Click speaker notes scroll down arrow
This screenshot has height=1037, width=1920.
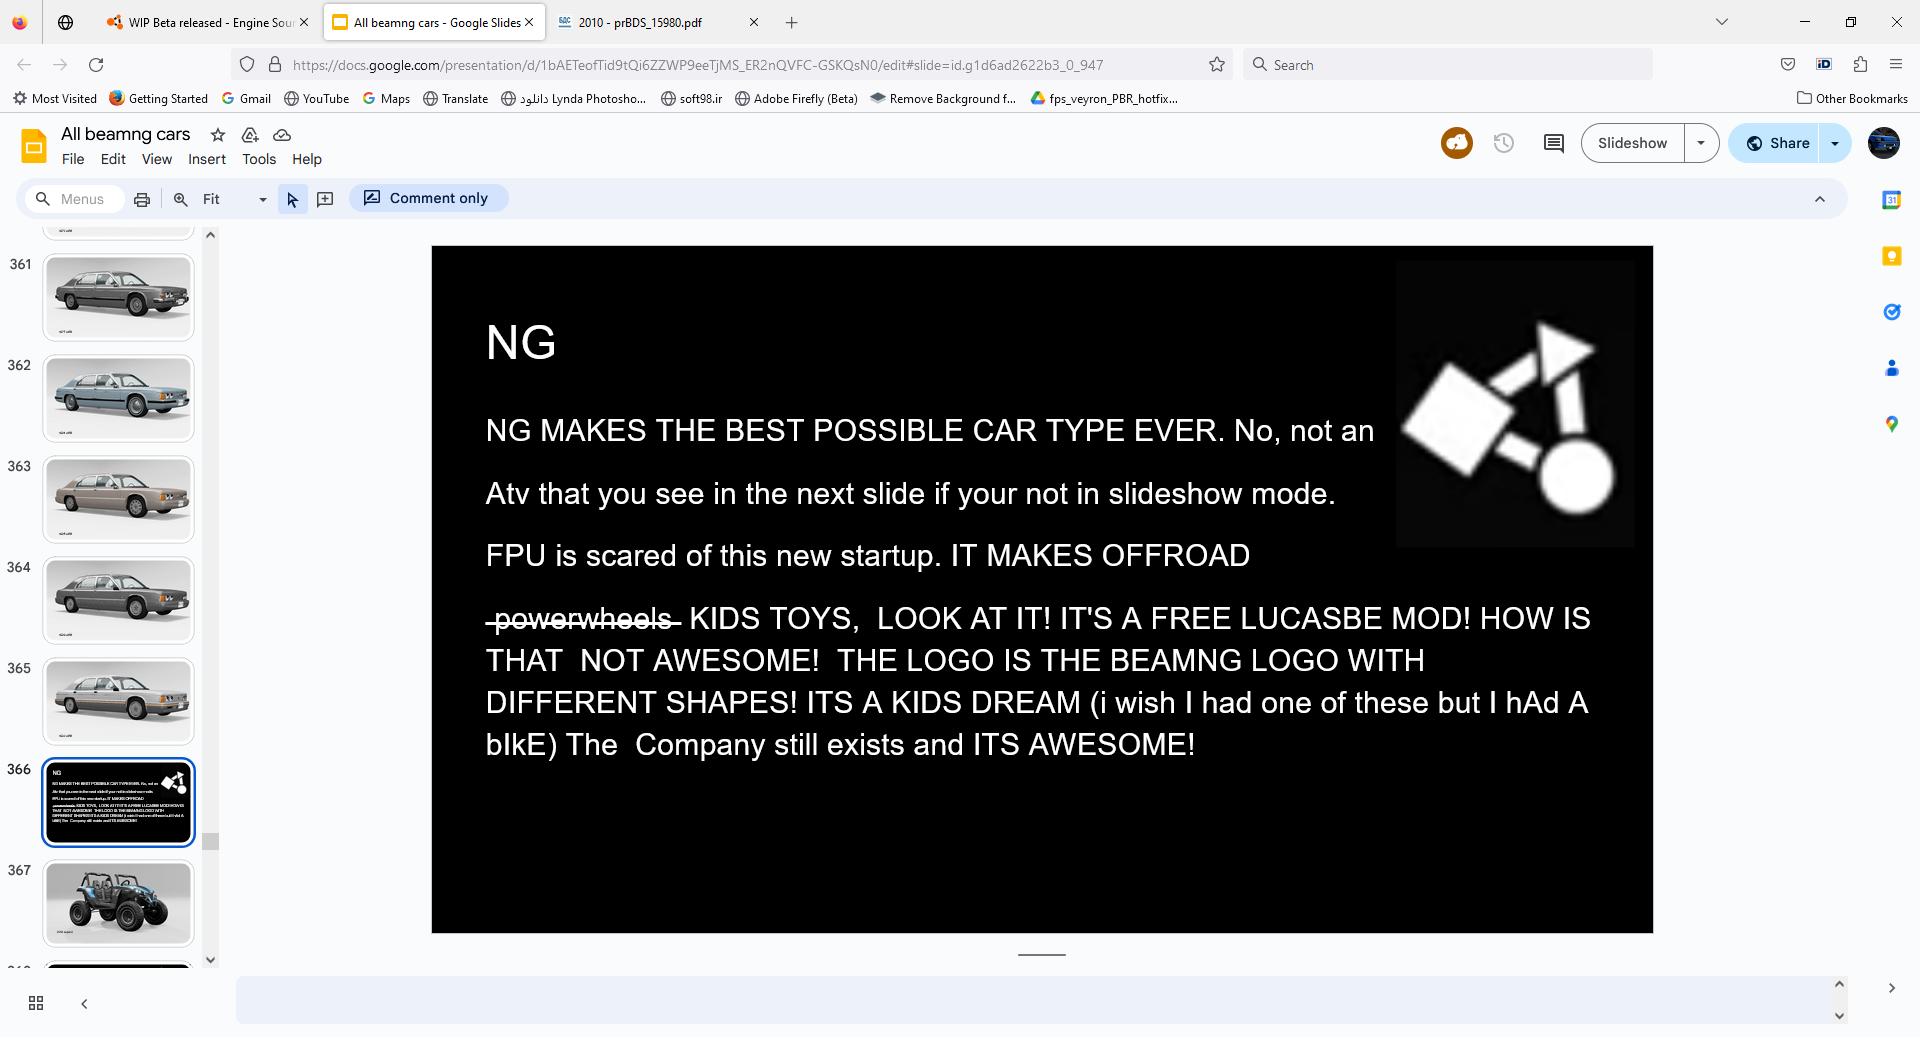point(1838,1016)
